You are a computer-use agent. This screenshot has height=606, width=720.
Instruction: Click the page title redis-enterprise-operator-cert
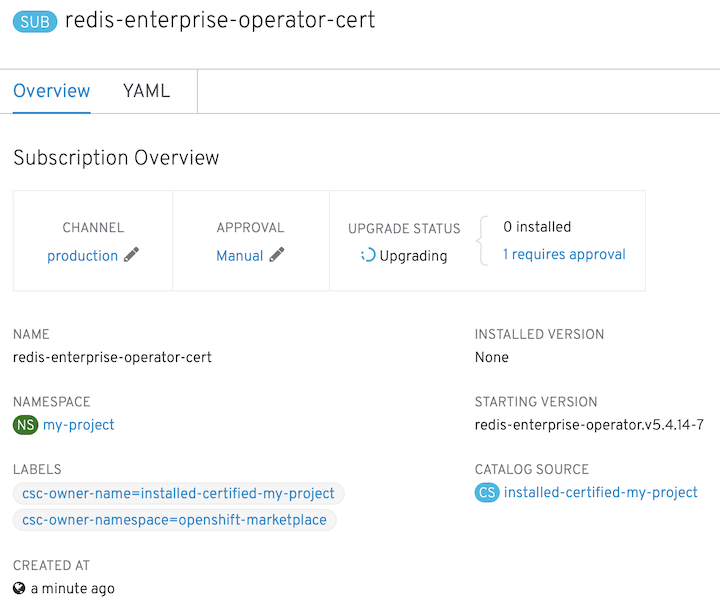[220, 21]
